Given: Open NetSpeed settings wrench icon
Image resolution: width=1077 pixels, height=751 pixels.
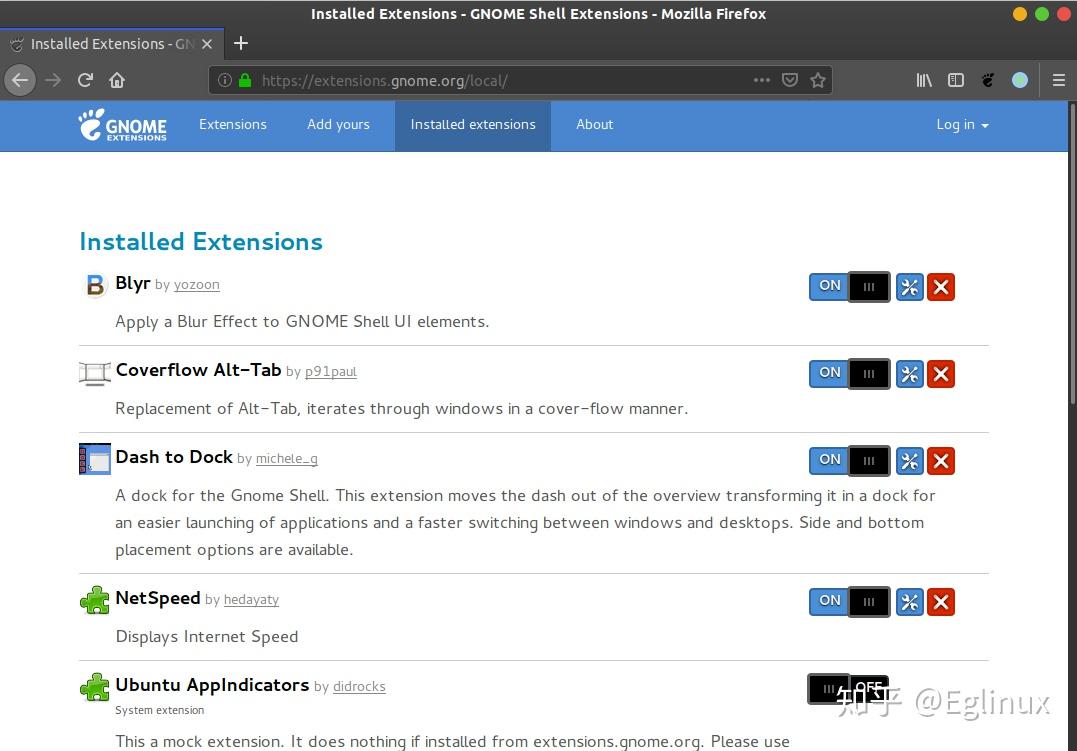Looking at the screenshot, I should pyautogui.click(x=909, y=602).
